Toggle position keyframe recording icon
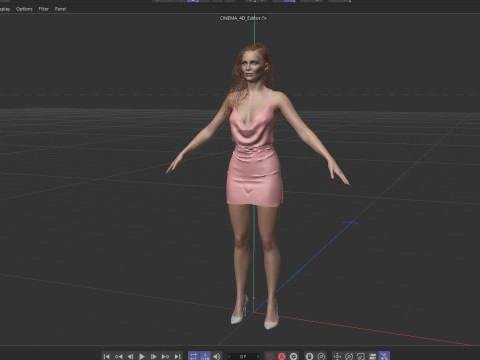Viewport: 480px width, 360px height. [337, 356]
